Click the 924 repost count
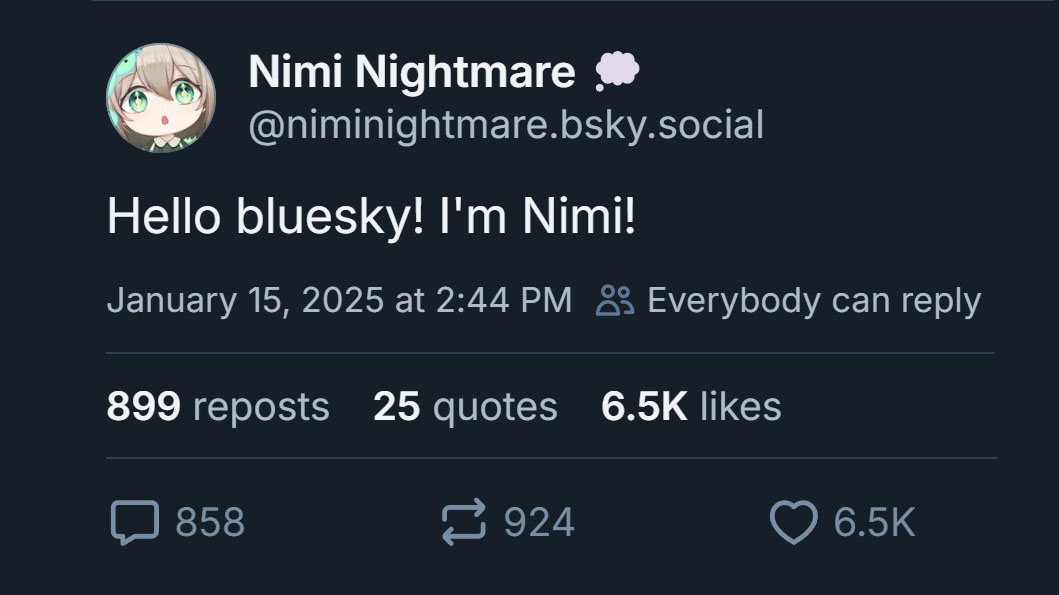The height and width of the screenshot is (595, 1059). point(539,522)
